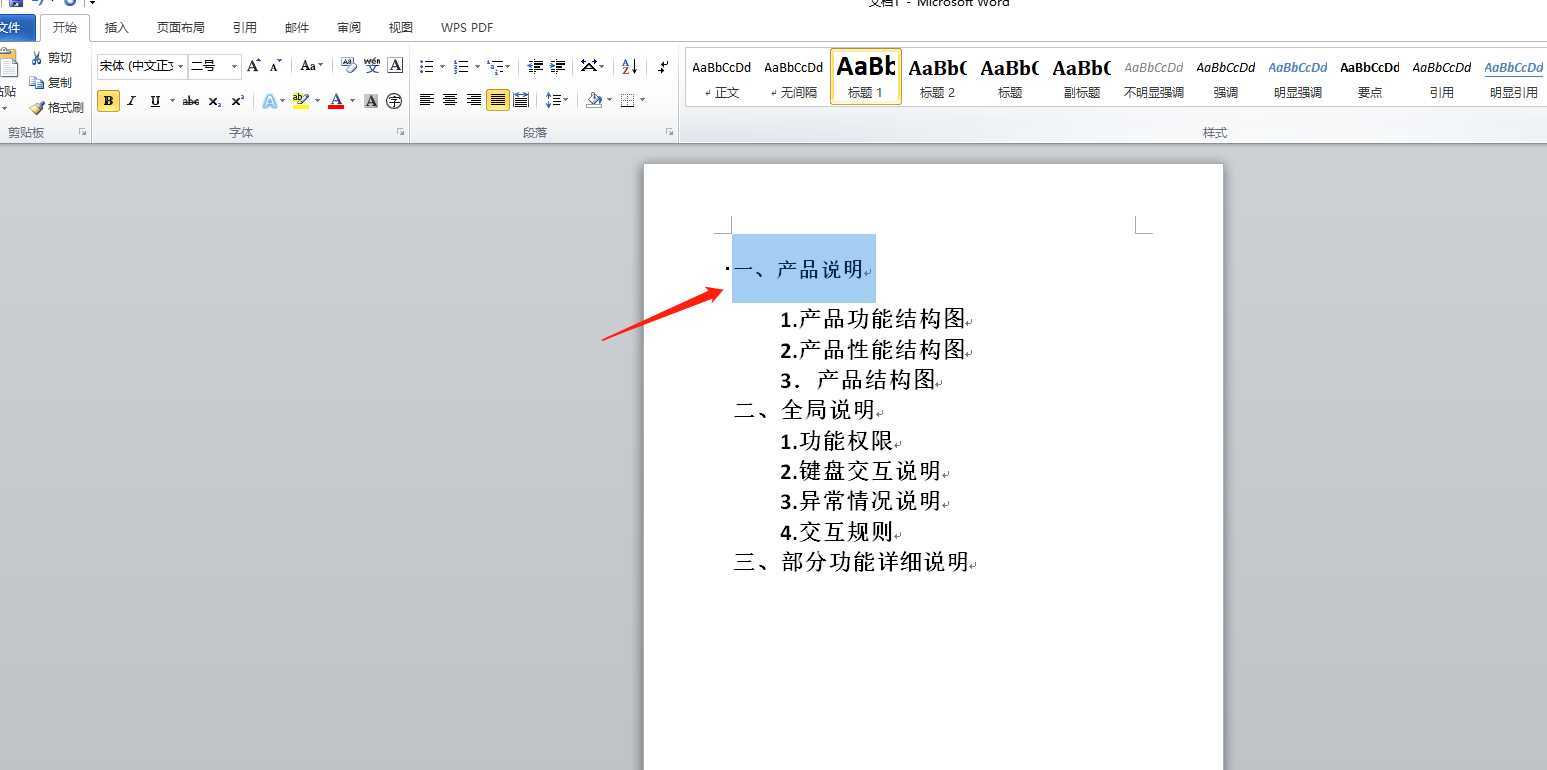This screenshot has width=1547, height=770.
Task: Apply the 明显强调 (Intense Emphasis) style
Action: click(x=1298, y=77)
